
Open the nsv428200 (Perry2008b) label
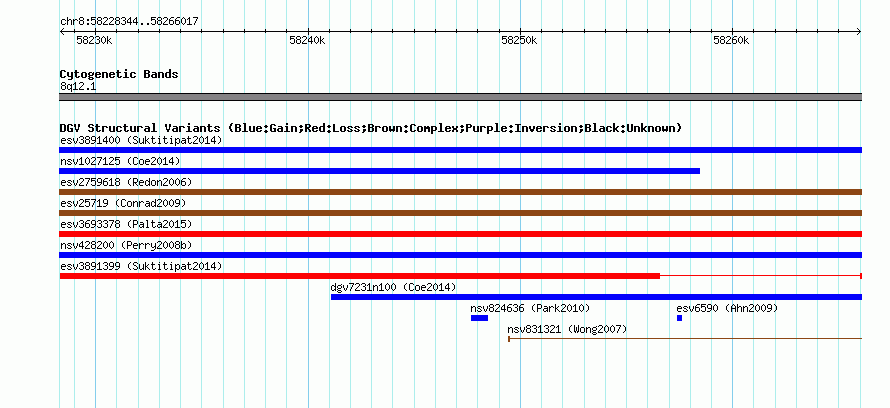pyautogui.click(x=126, y=245)
